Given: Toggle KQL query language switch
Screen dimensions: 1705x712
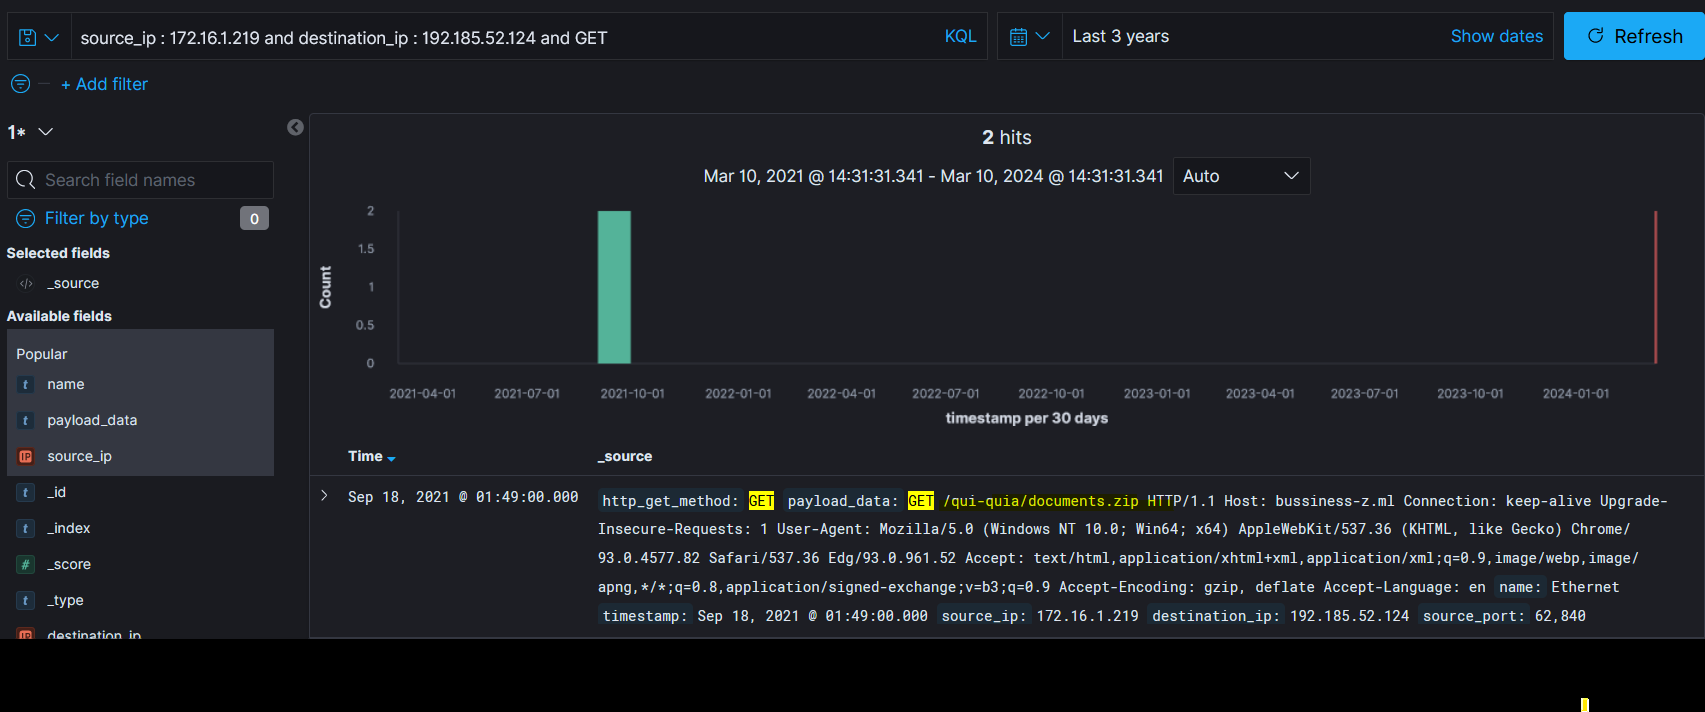Looking at the screenshot, I should tap(960, 37).
